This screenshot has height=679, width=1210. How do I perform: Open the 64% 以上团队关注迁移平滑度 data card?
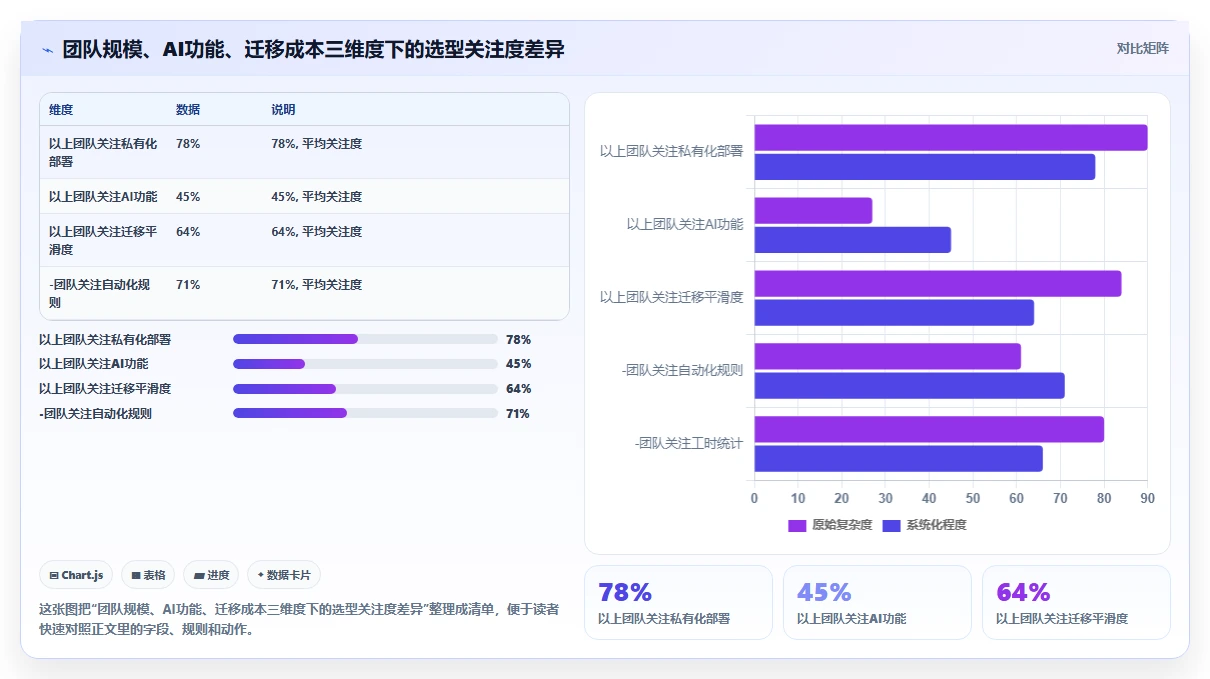1076,602
